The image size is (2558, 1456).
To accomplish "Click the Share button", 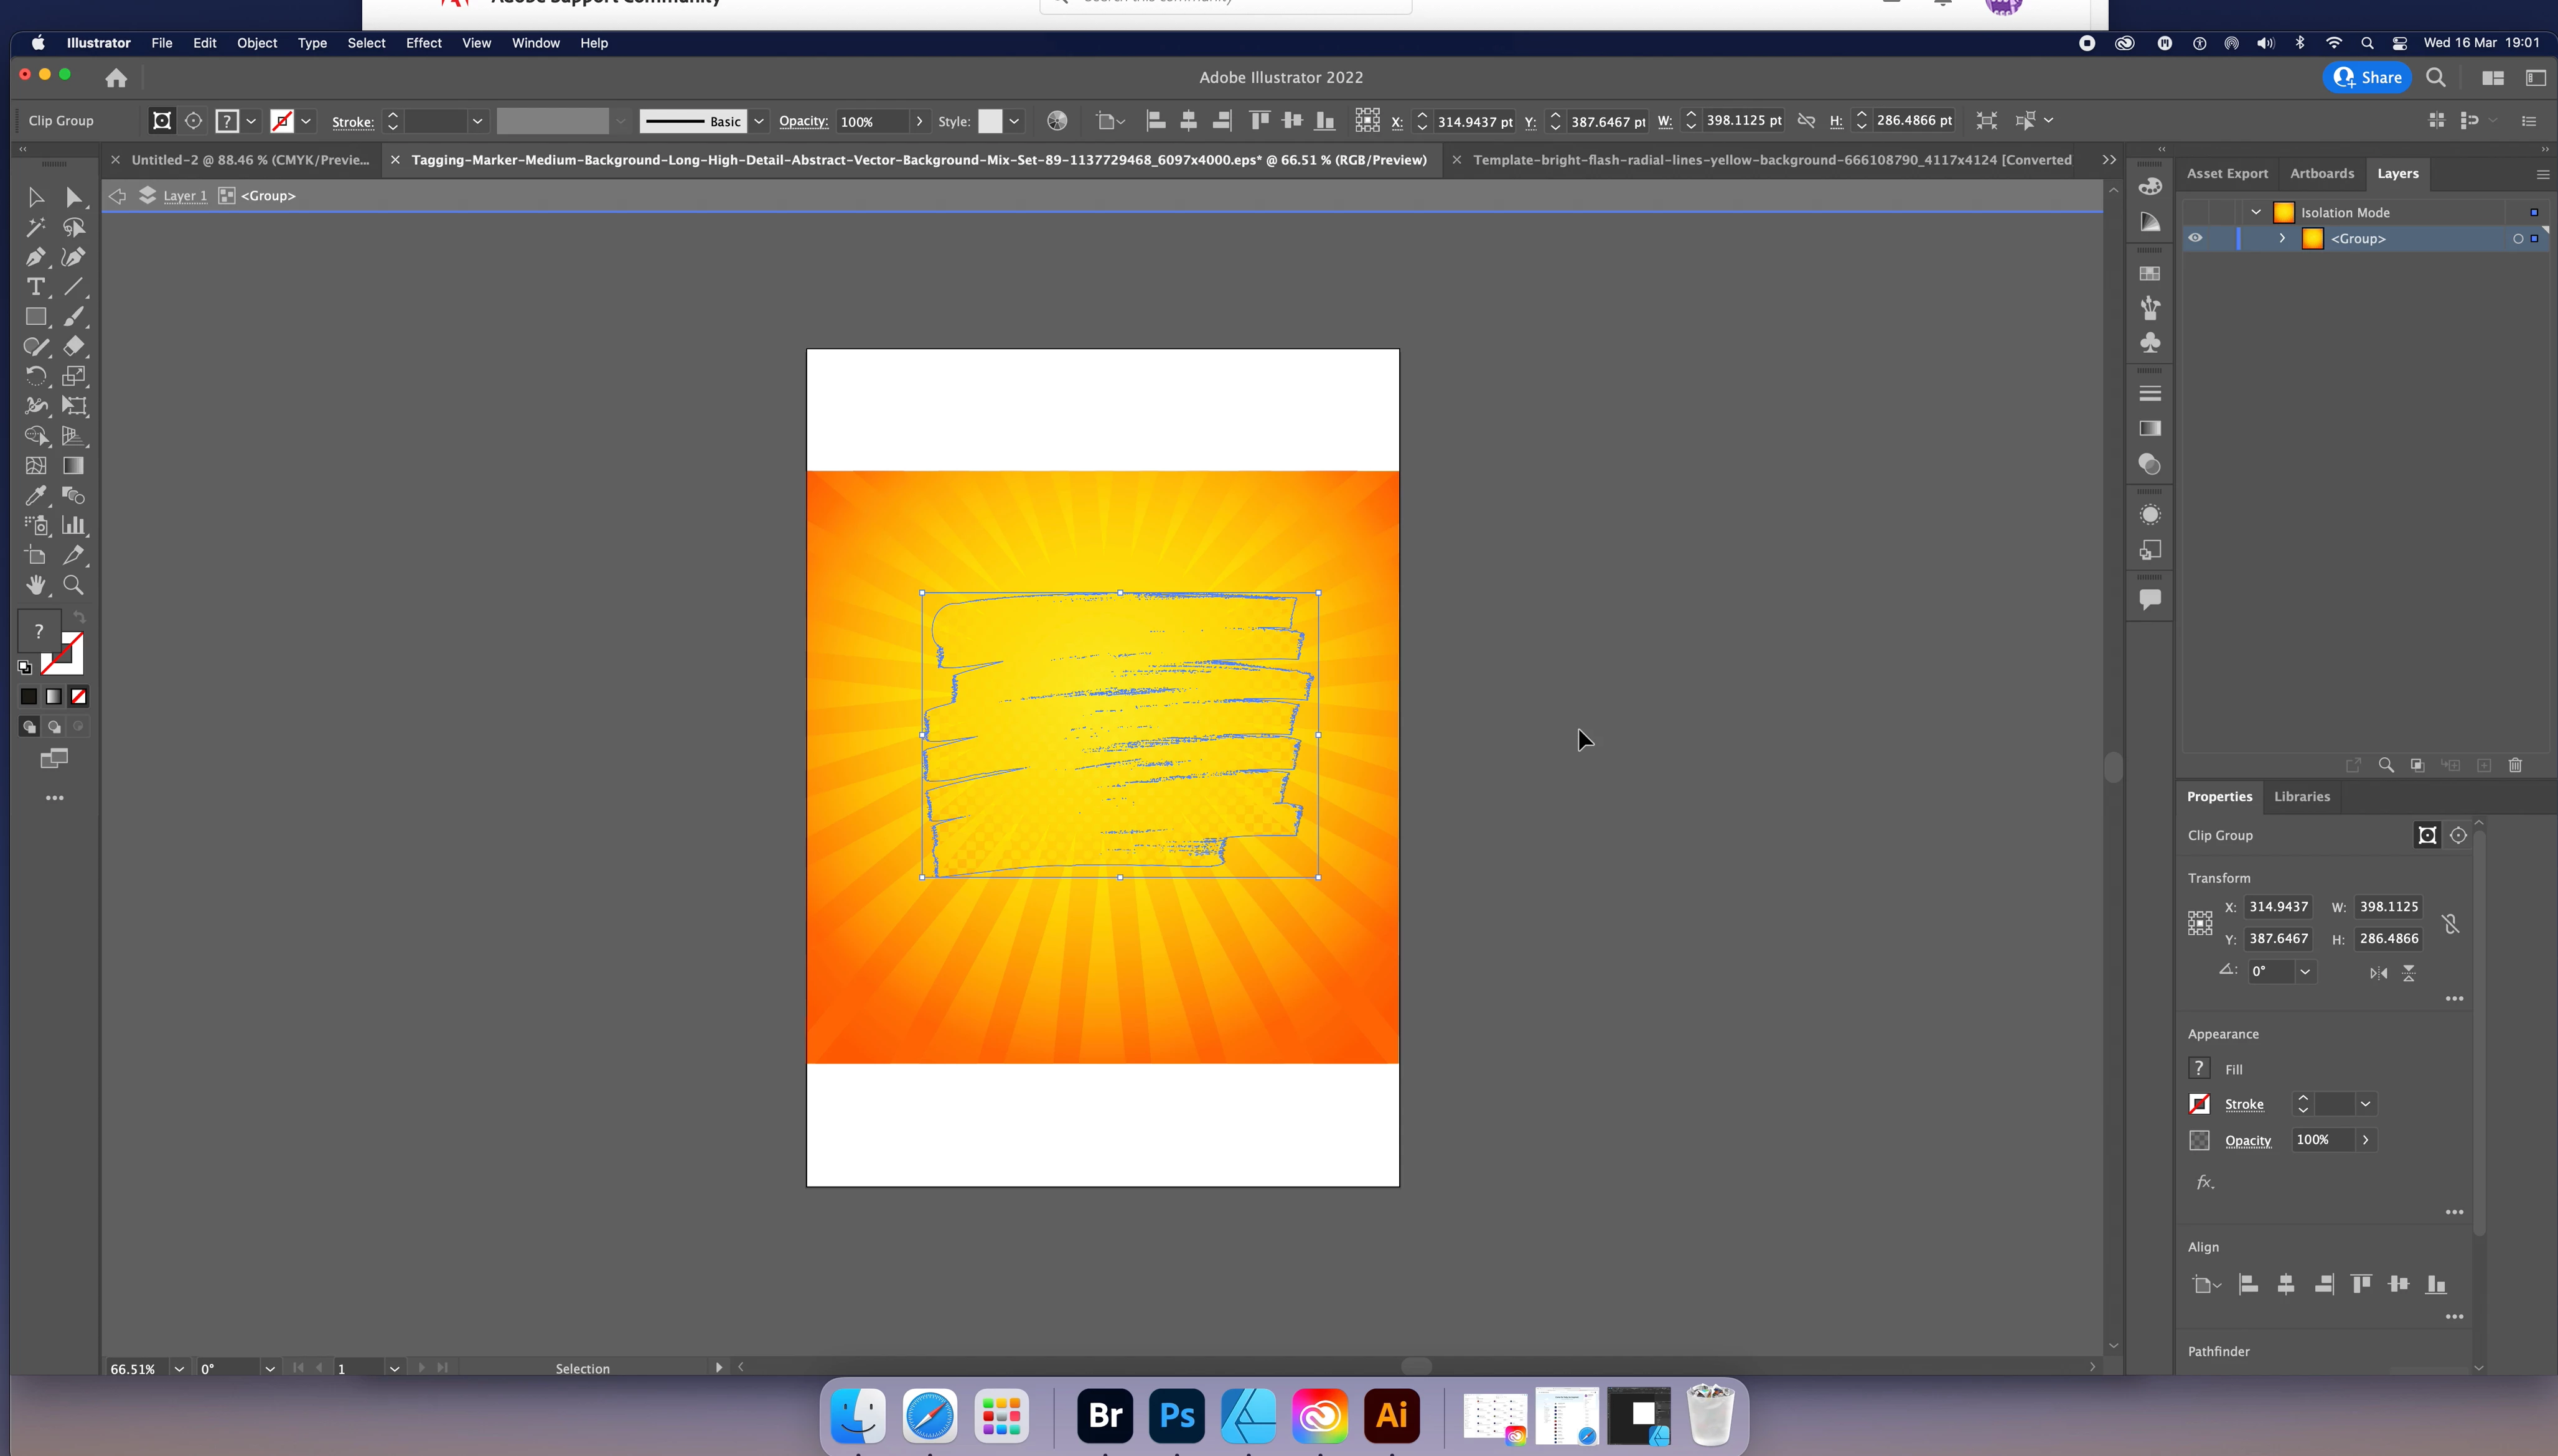I will click(2367, 77).
